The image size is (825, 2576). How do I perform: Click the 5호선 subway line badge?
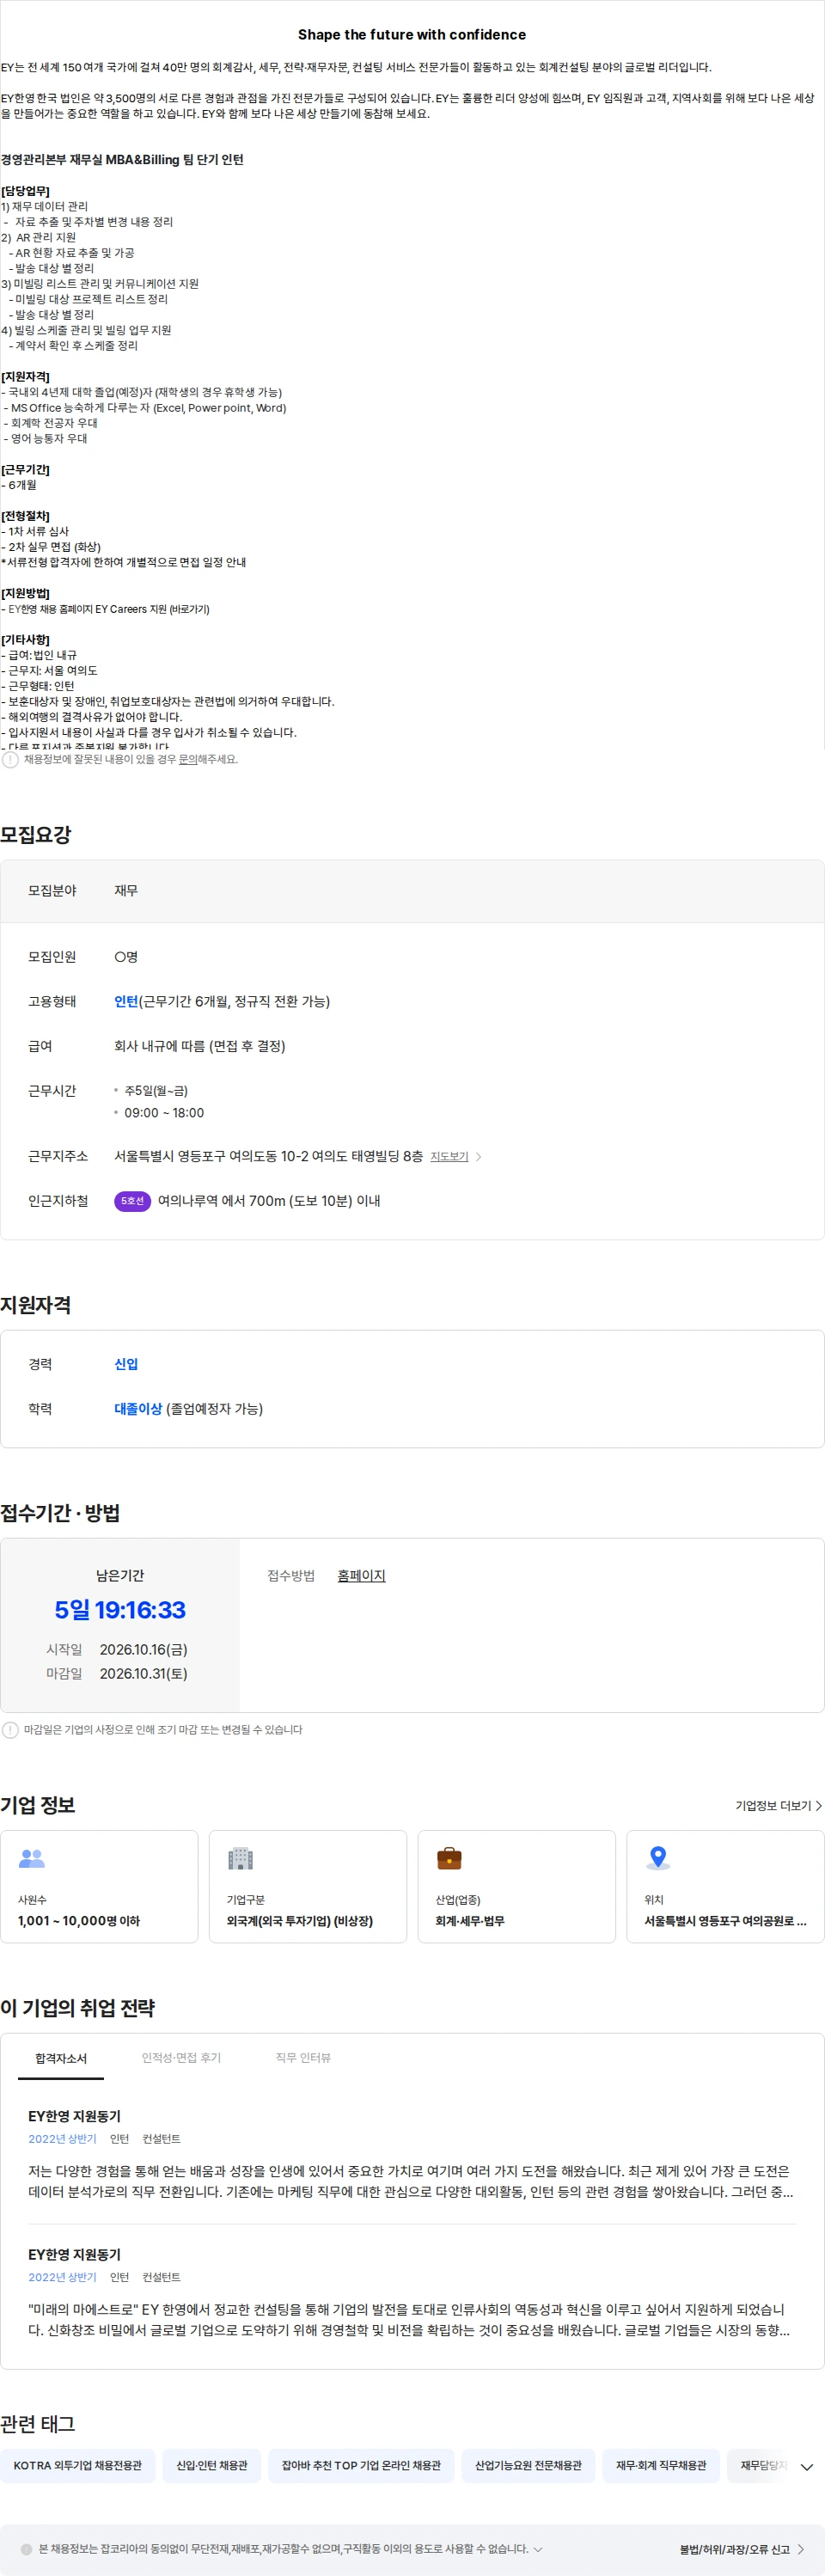[x=132, y=1201]
